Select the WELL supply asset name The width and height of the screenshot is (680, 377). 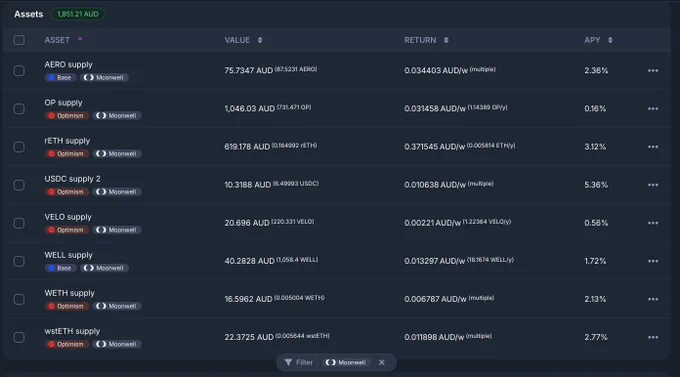pyautogui.click(x=69, y=255)
